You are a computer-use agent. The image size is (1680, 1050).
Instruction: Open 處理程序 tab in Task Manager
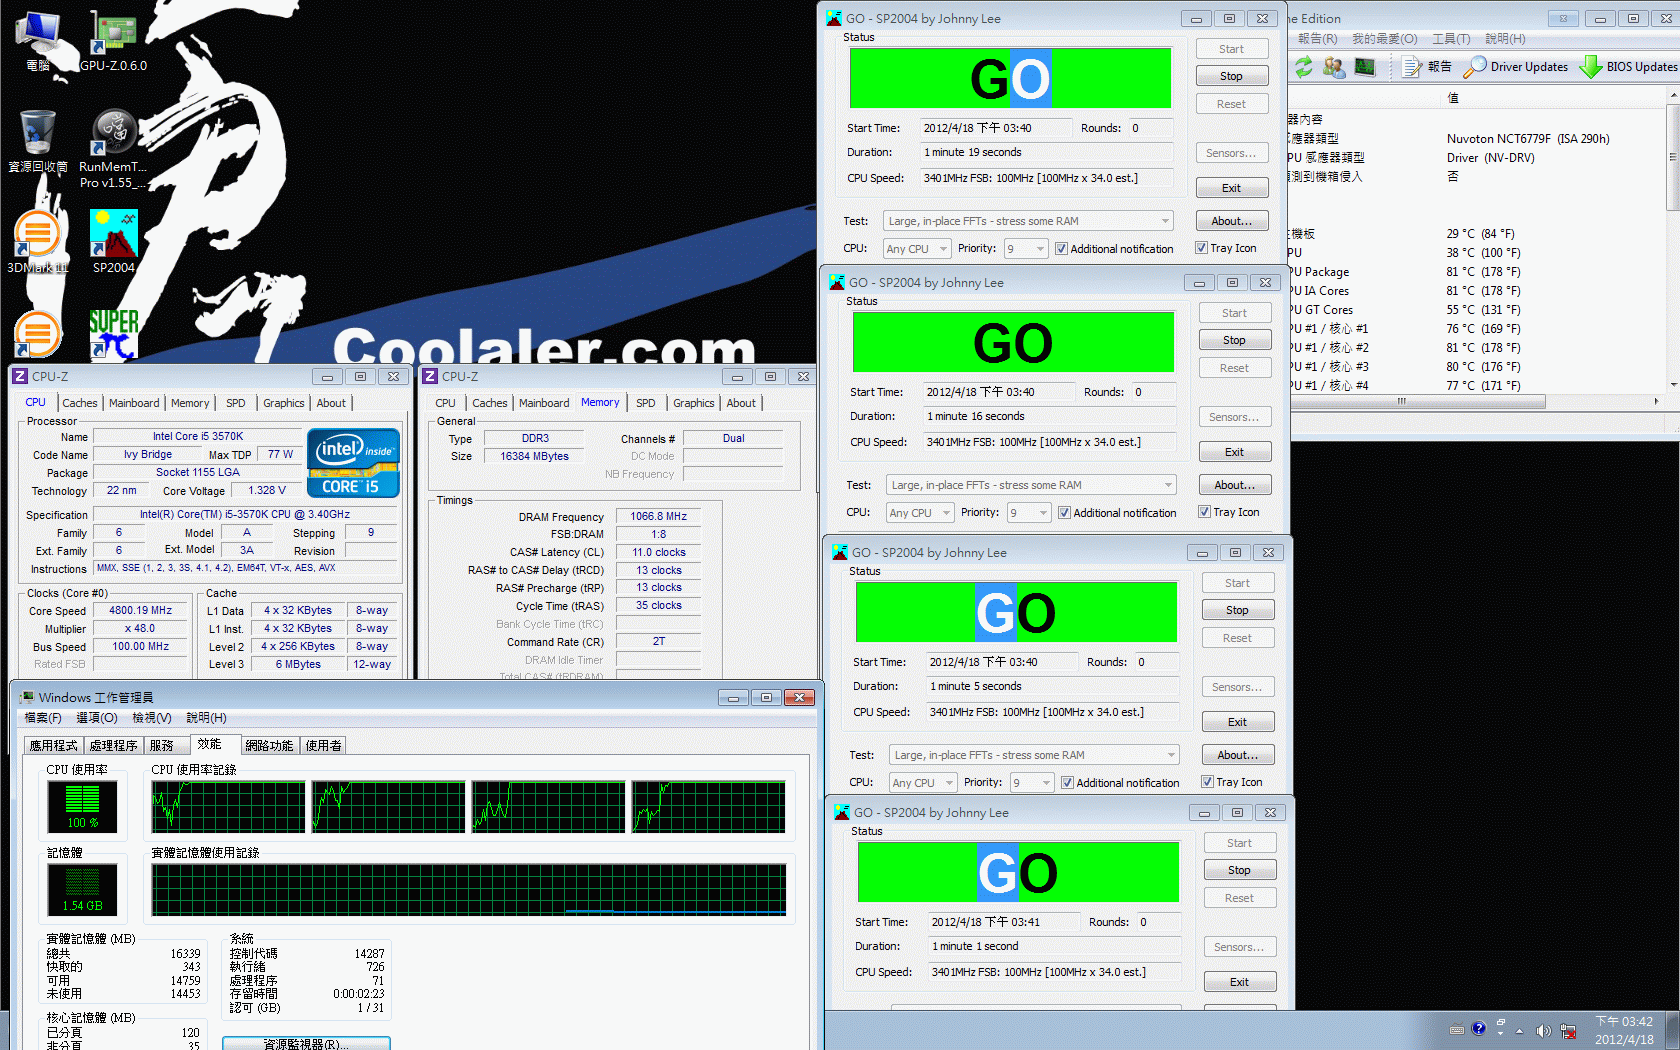pyautogui.click(x=113, y=745)
